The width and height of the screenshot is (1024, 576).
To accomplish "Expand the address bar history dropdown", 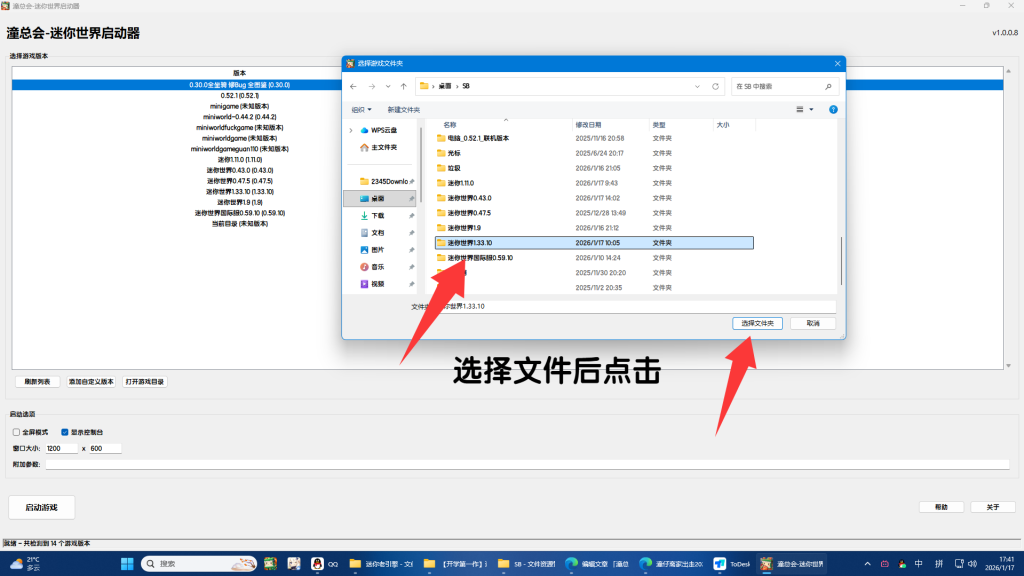I will 699,87.
